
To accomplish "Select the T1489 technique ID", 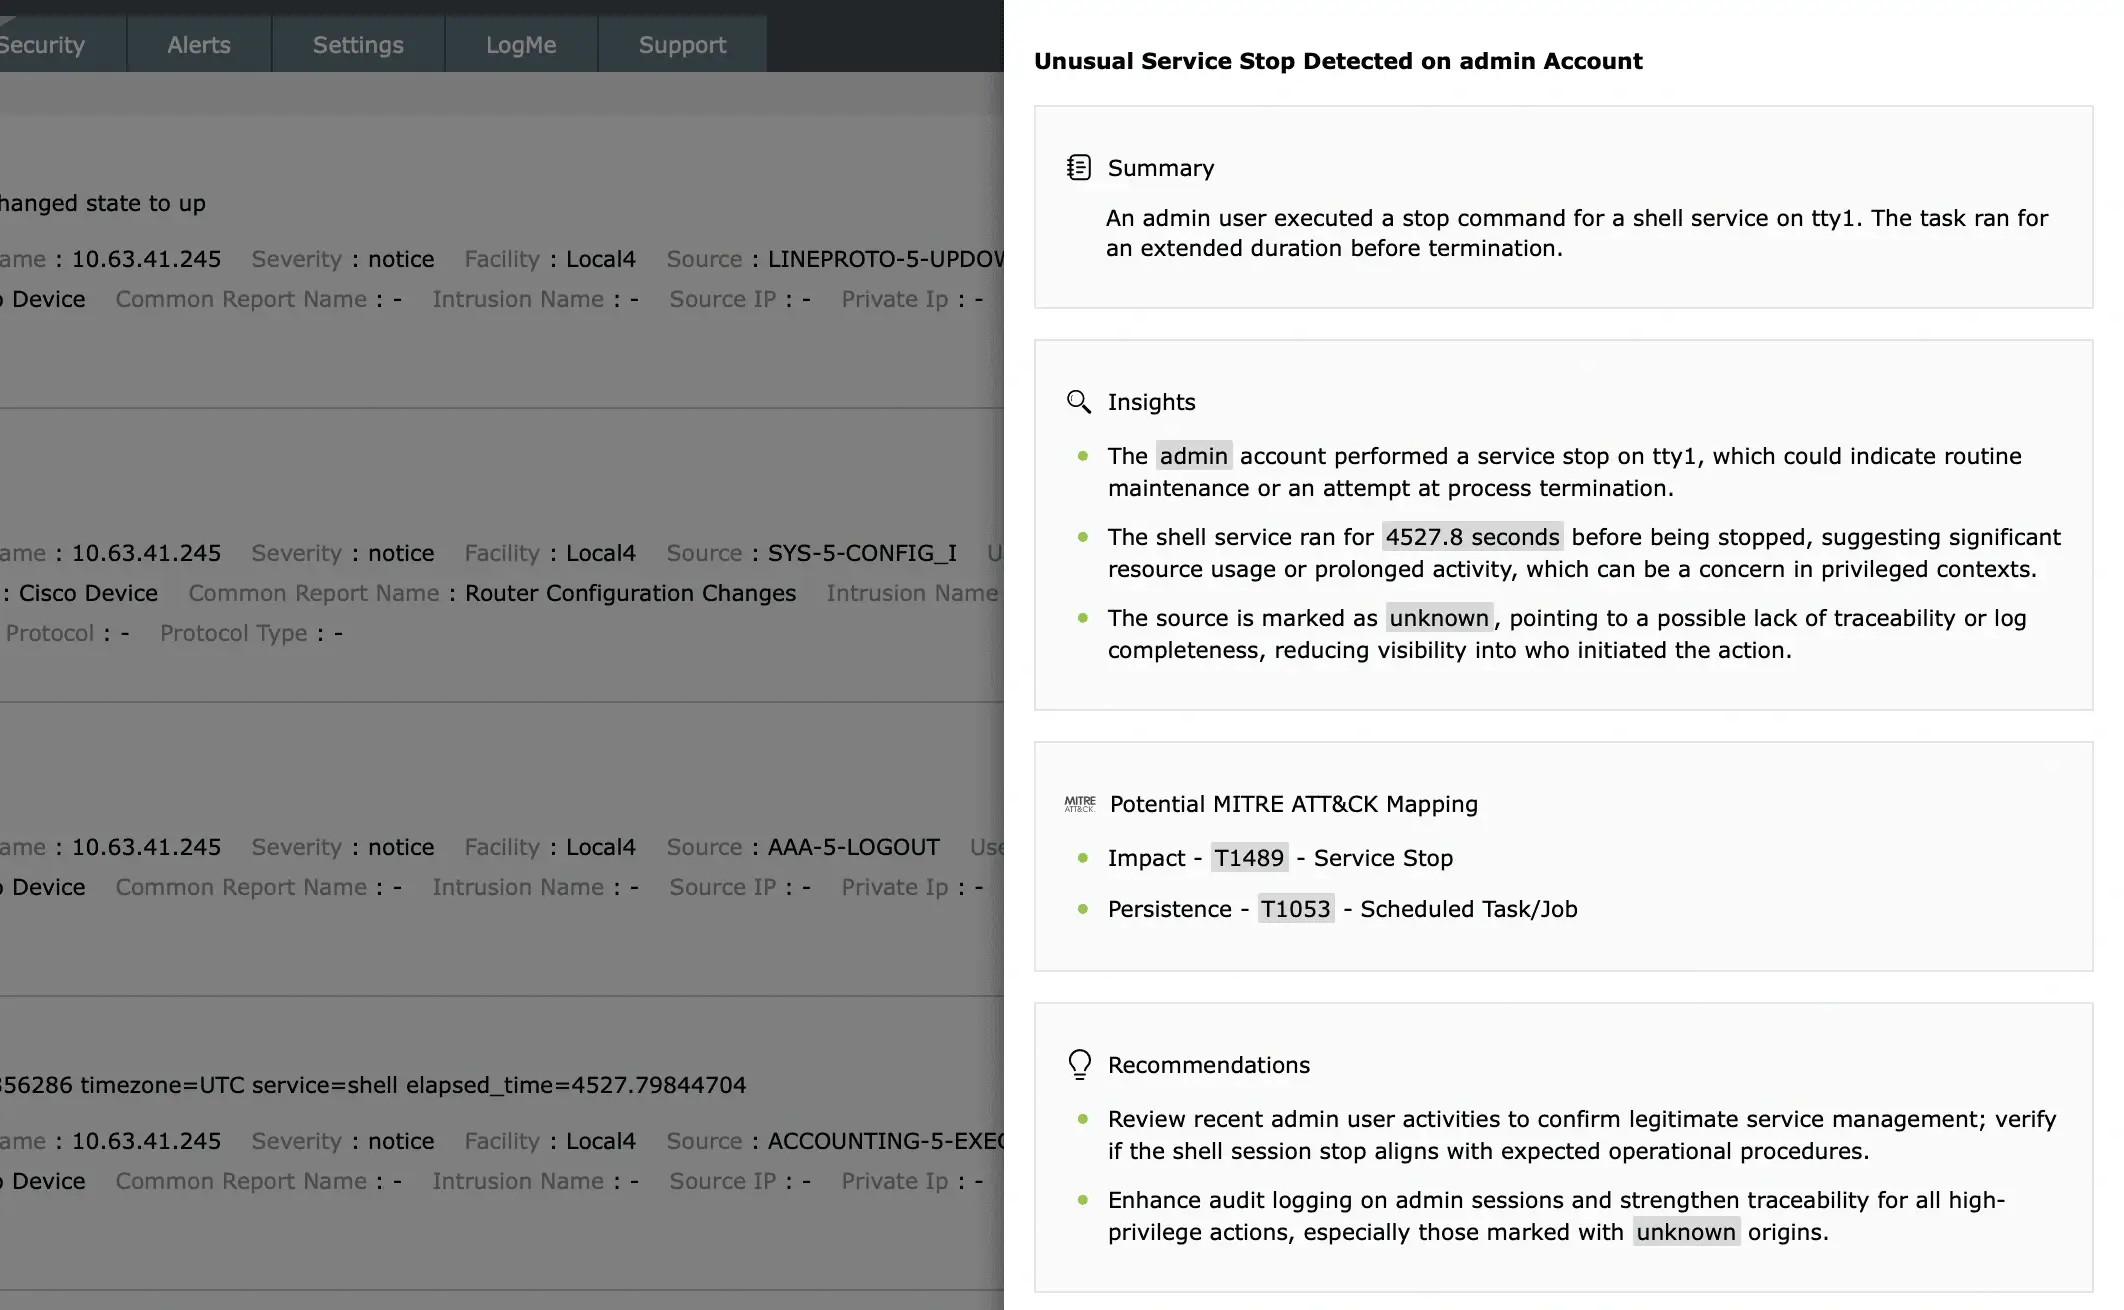I will (x=1249, y=858).
